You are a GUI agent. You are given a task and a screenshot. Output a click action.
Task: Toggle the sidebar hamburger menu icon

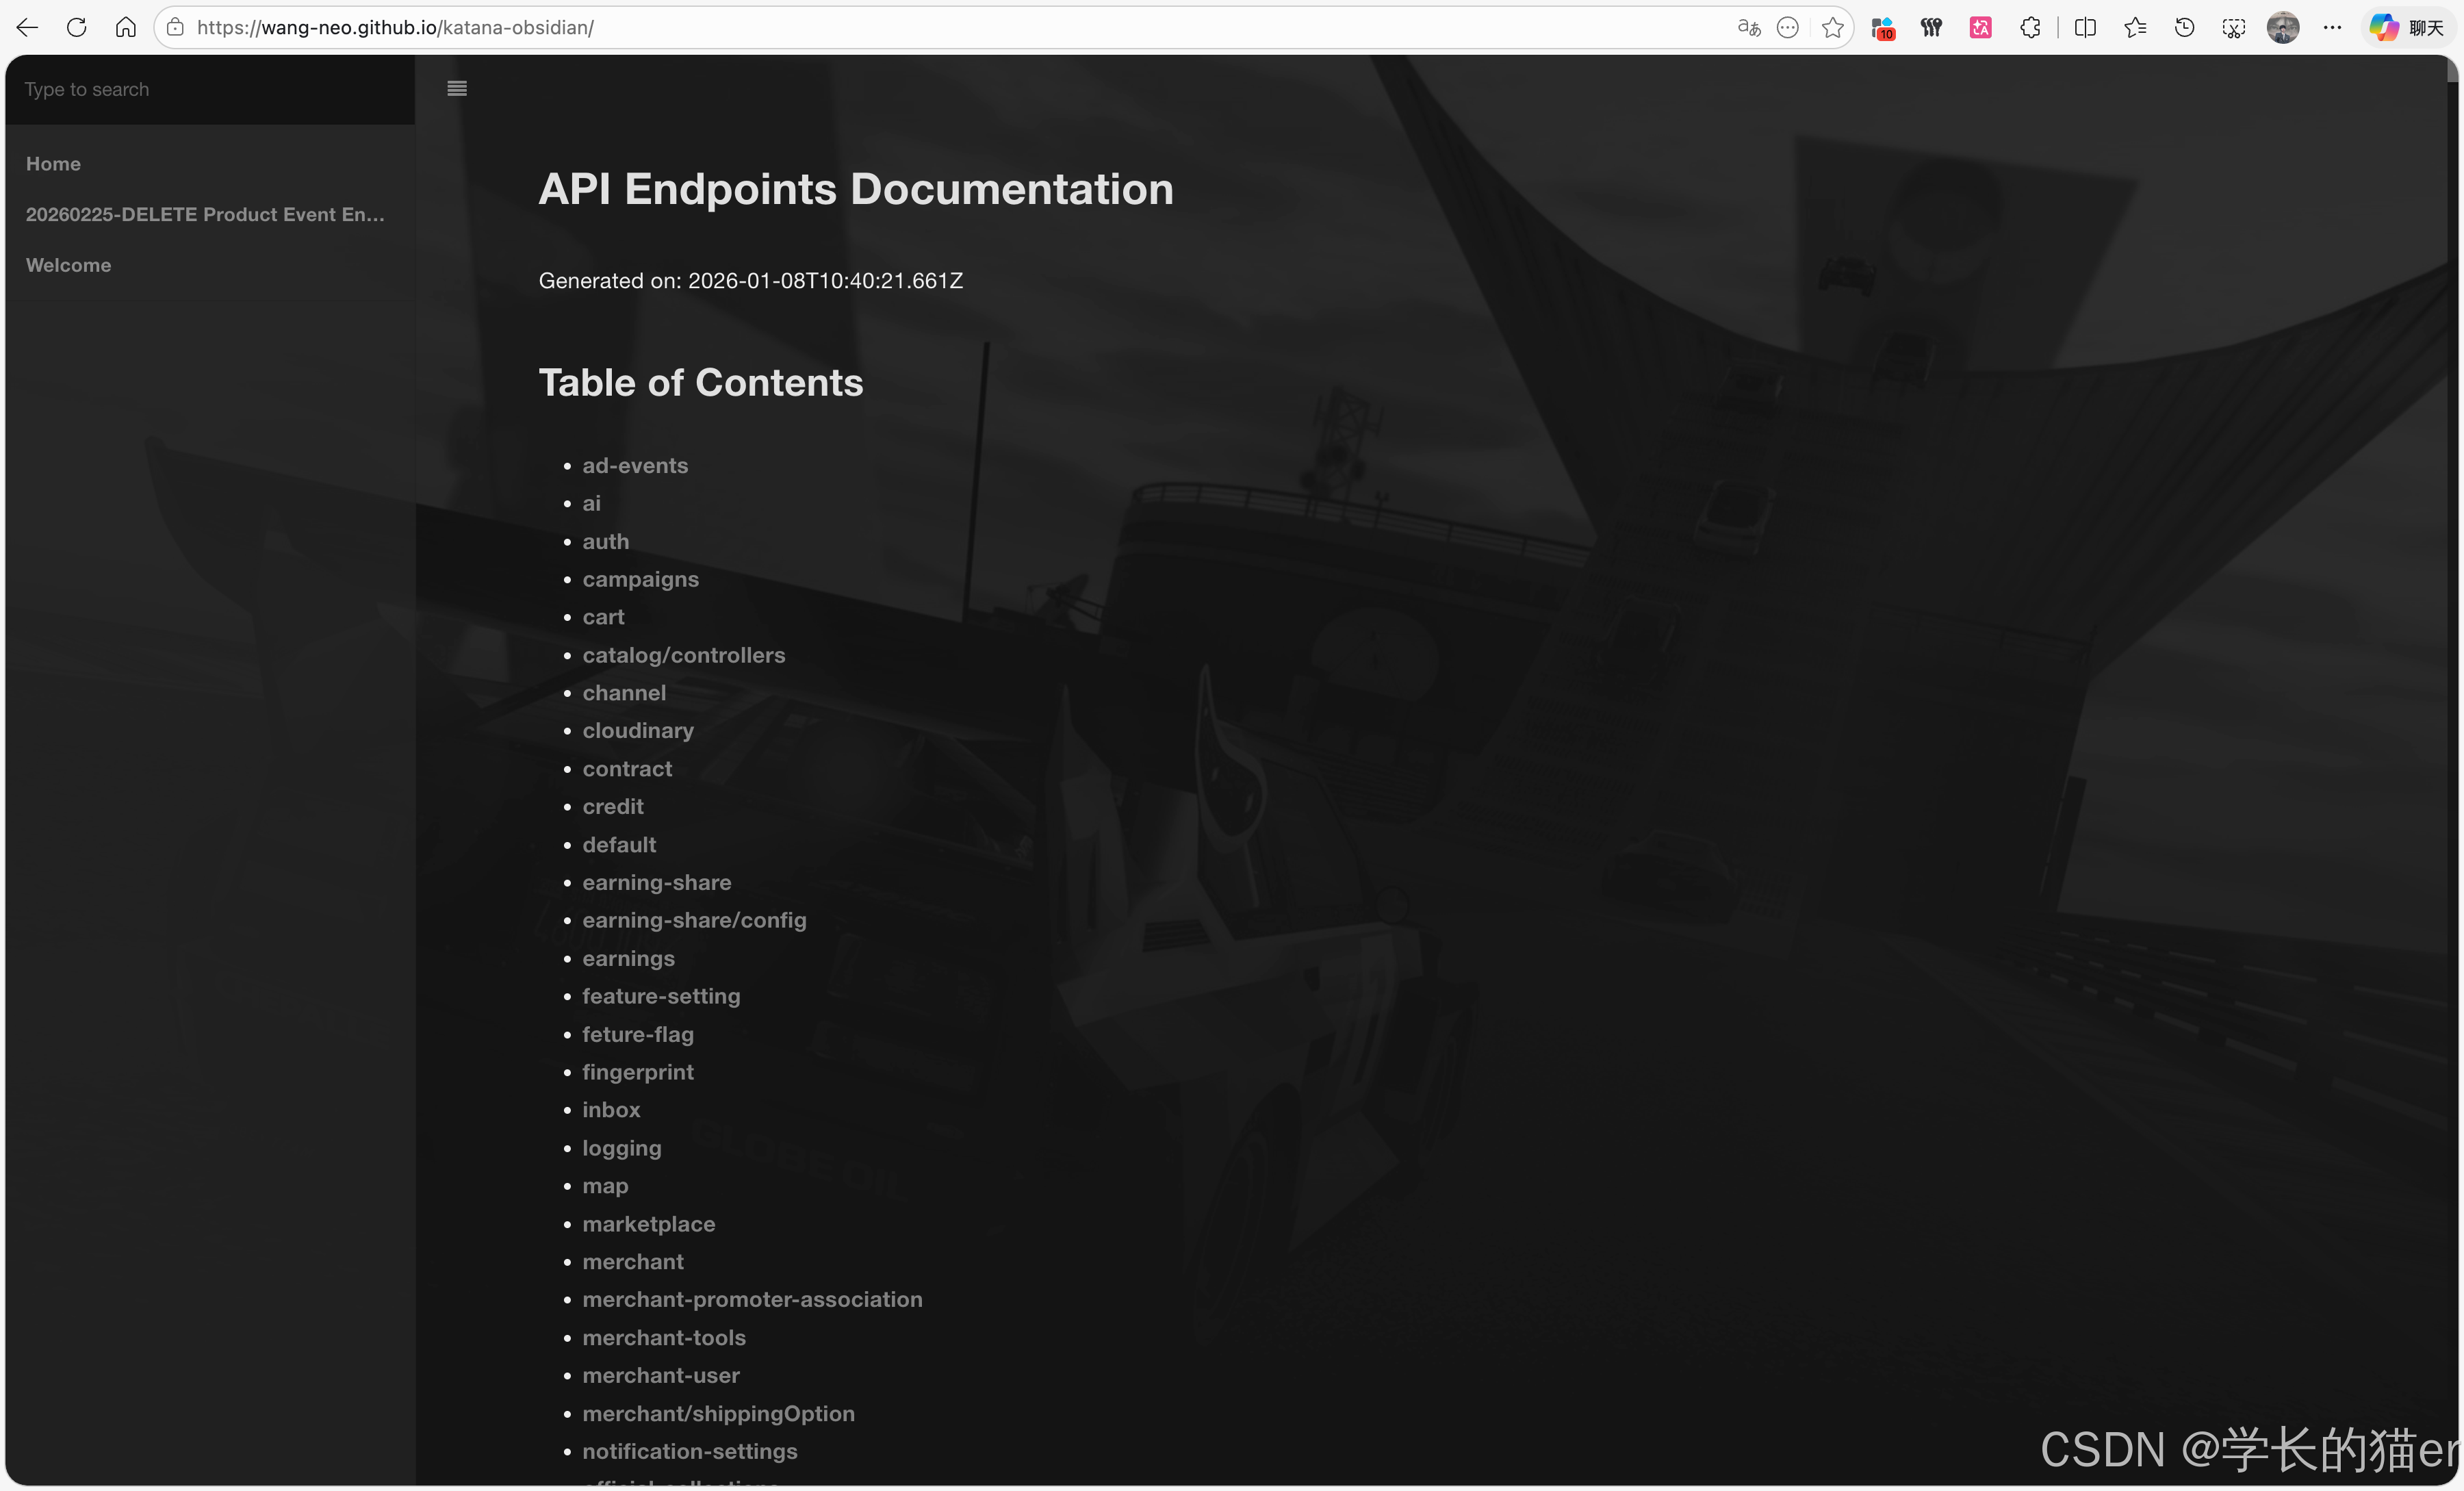click(457, 88)
